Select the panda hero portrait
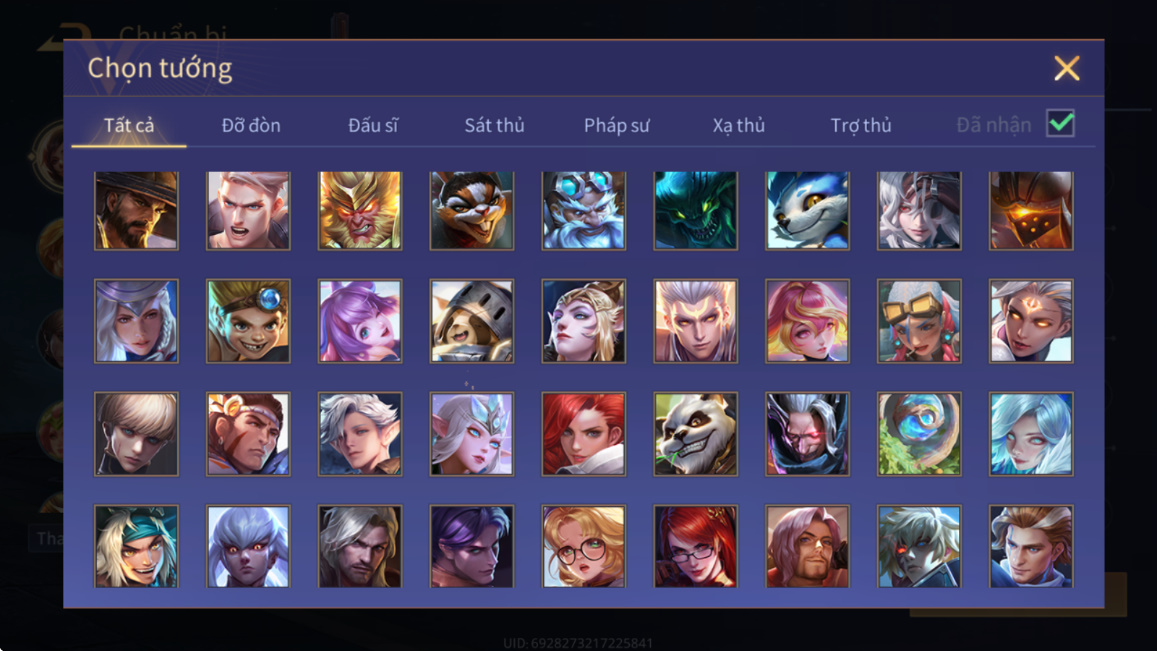The image size is (1157, 651). [x=695, y=434]
